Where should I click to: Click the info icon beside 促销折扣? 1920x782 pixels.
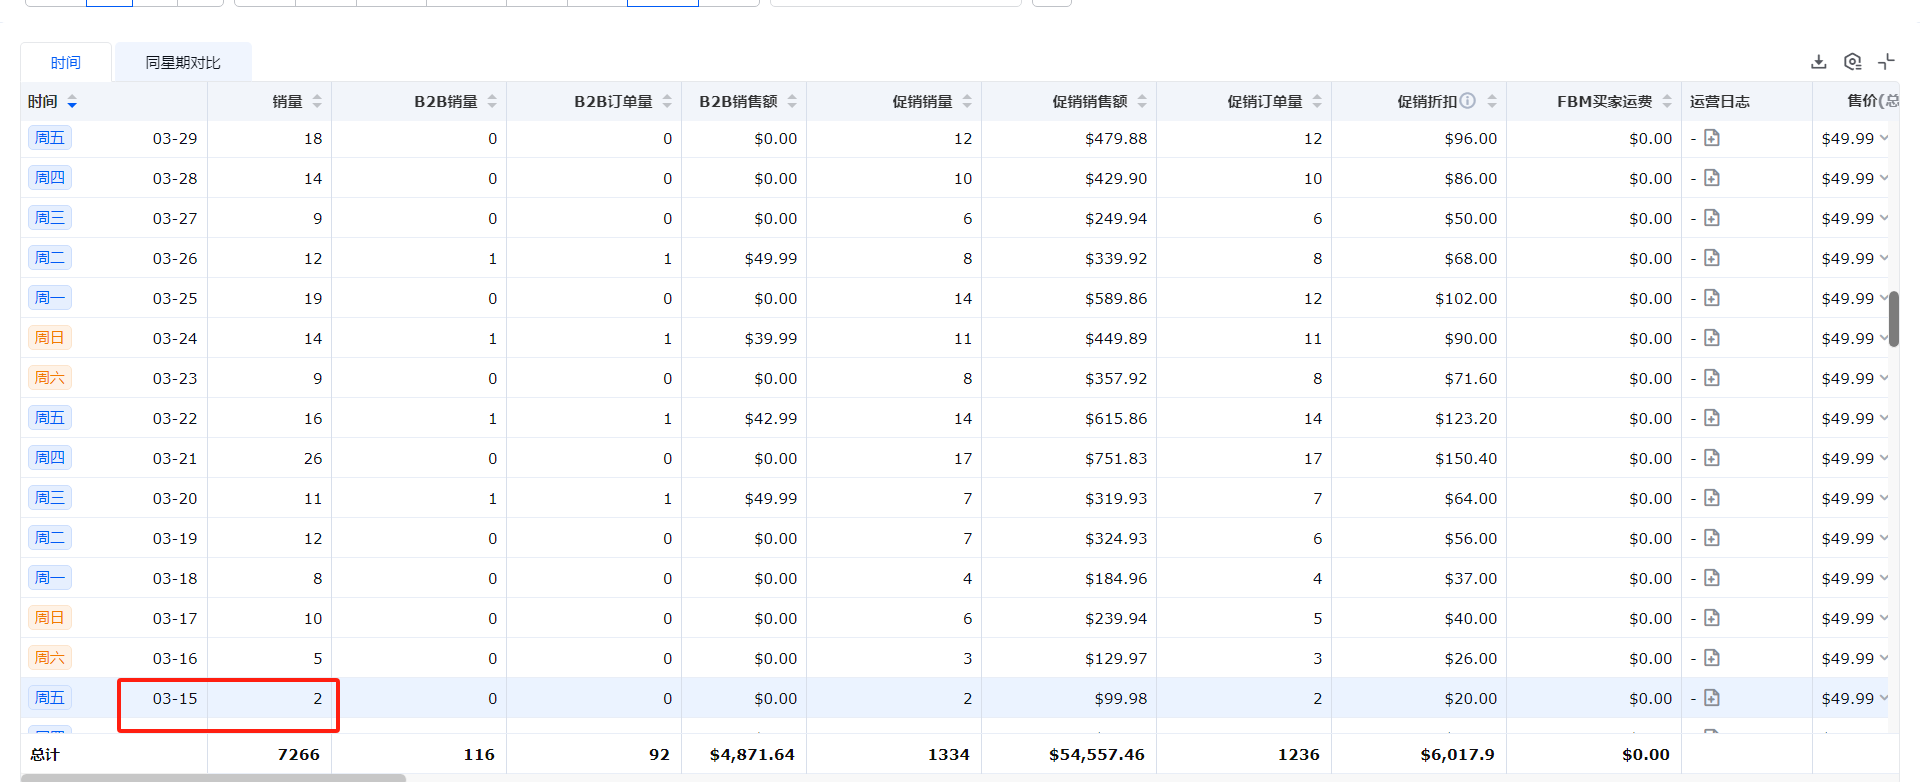pos(1468,101)
